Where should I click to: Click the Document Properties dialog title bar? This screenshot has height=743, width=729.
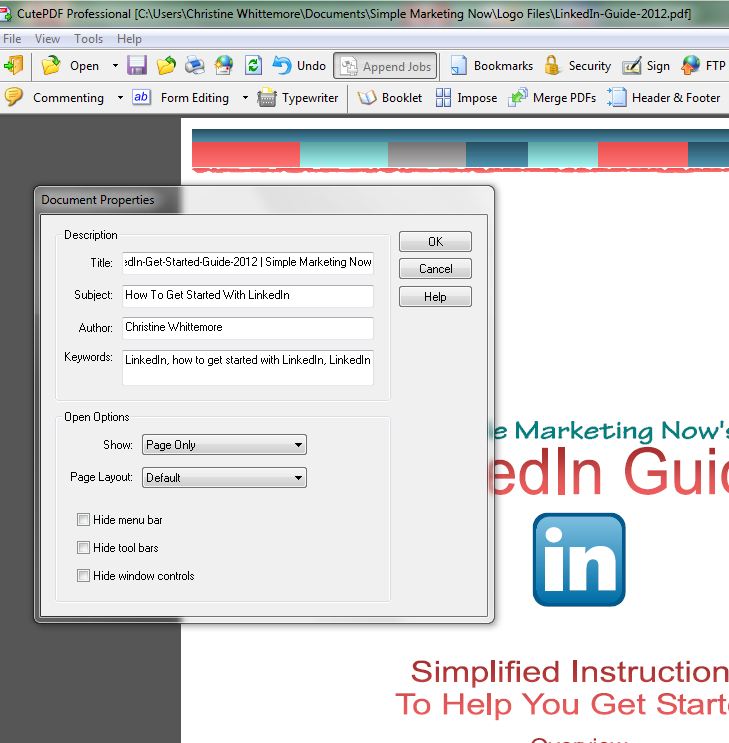[x=264, y=199]
